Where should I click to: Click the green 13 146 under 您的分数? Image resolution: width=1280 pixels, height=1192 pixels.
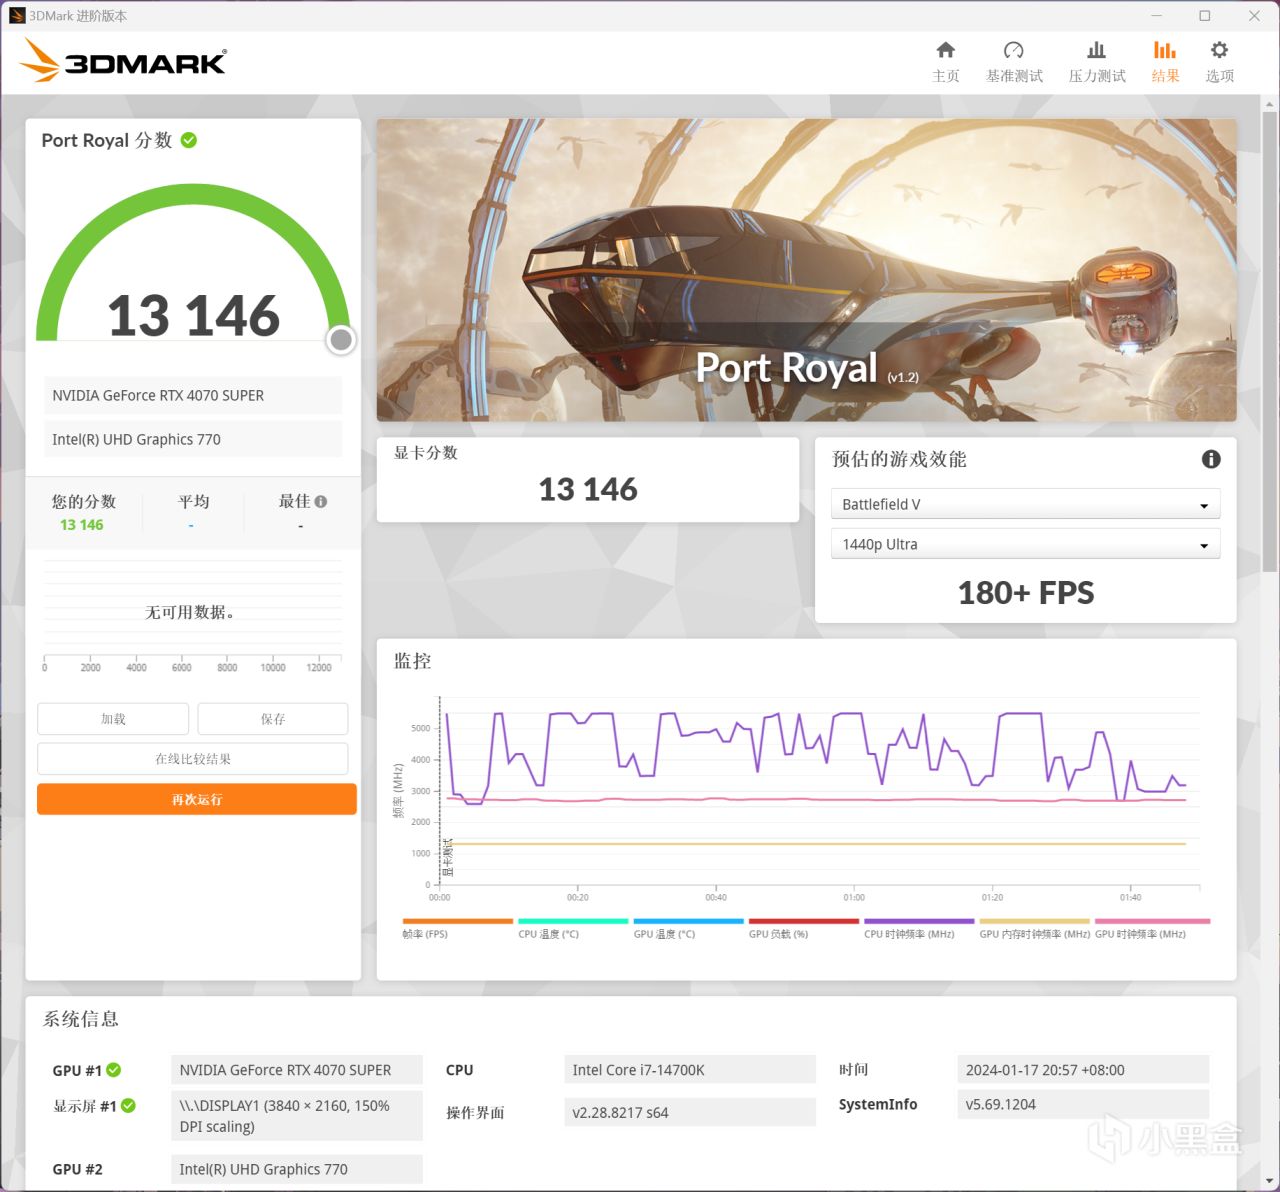click(82, 525)
